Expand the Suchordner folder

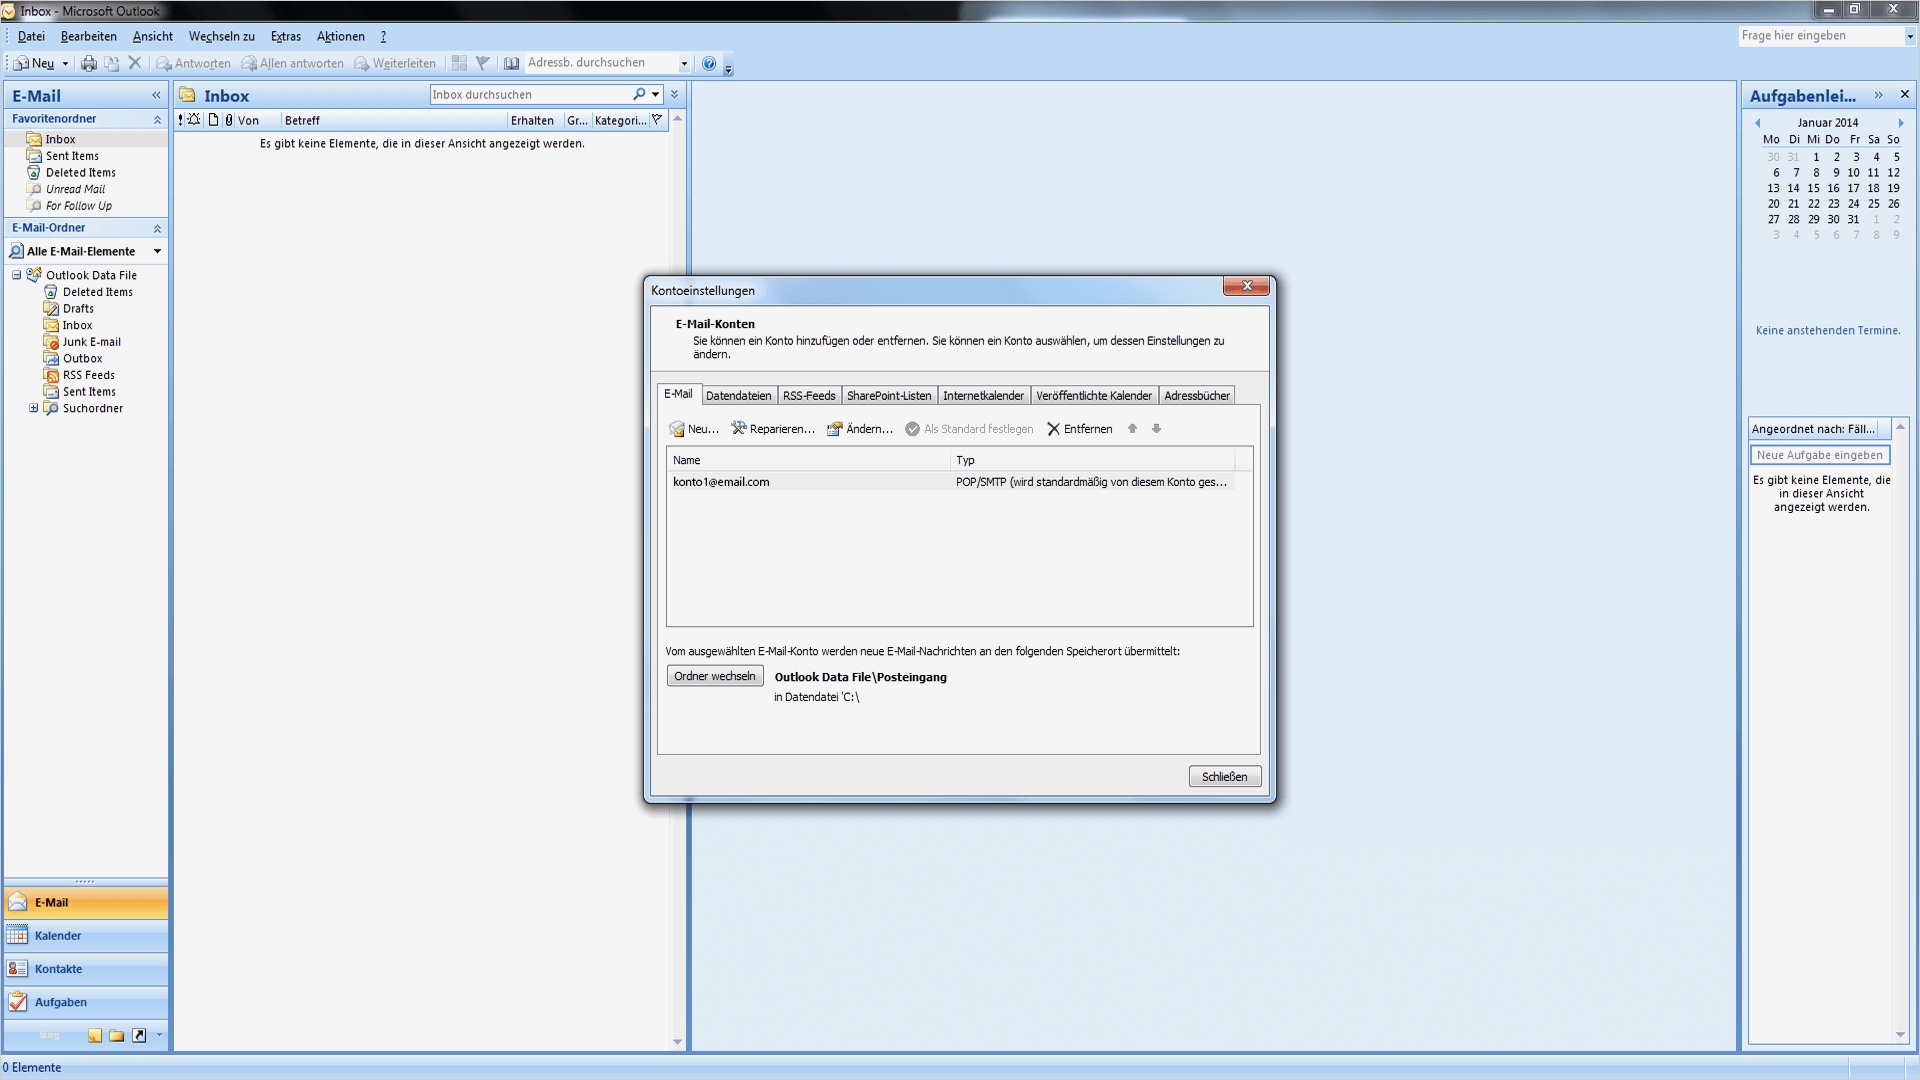33,408
